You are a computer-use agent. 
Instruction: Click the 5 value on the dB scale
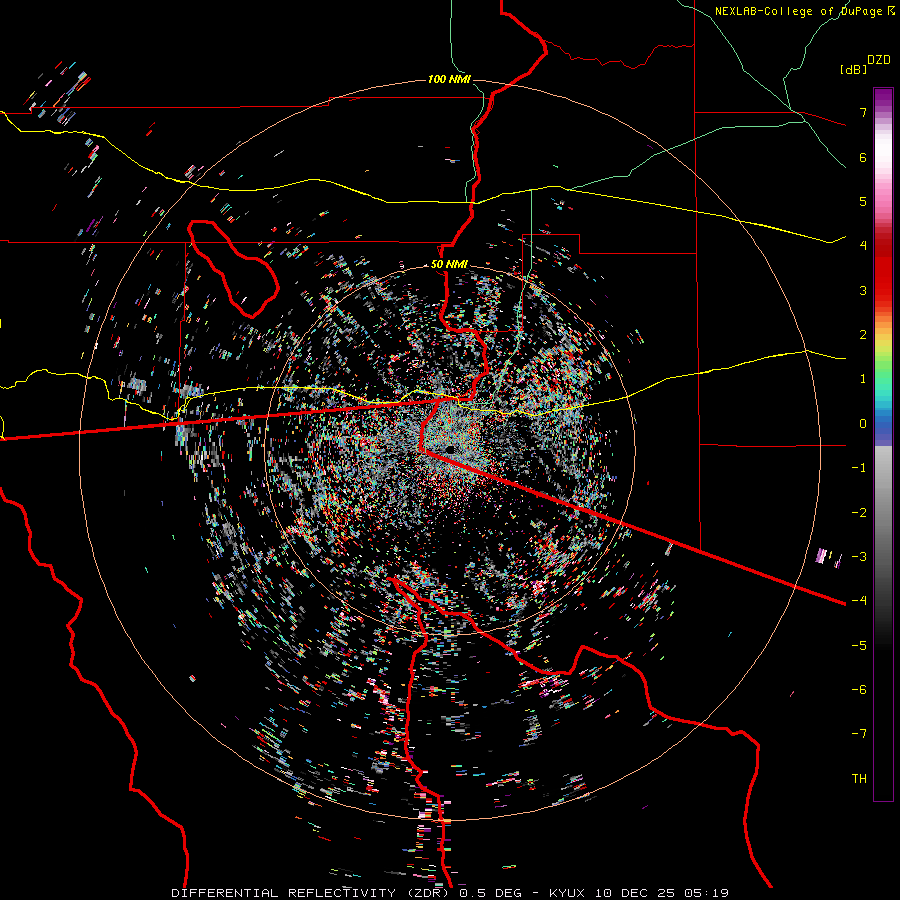point(863,201)
